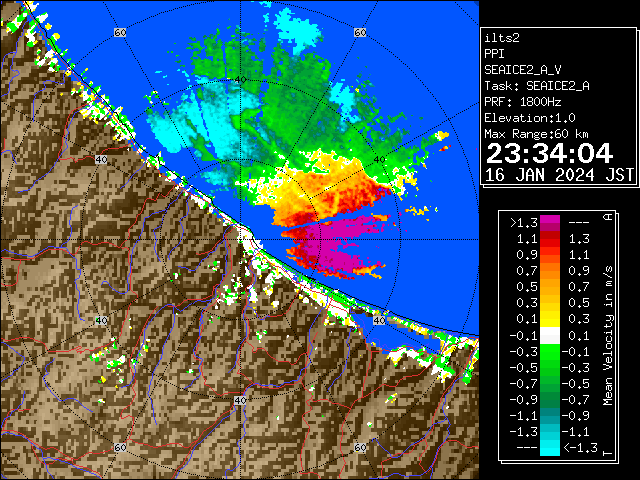
Task: Click "0.5" in the legend's left column
Action: tap(527, 287)
